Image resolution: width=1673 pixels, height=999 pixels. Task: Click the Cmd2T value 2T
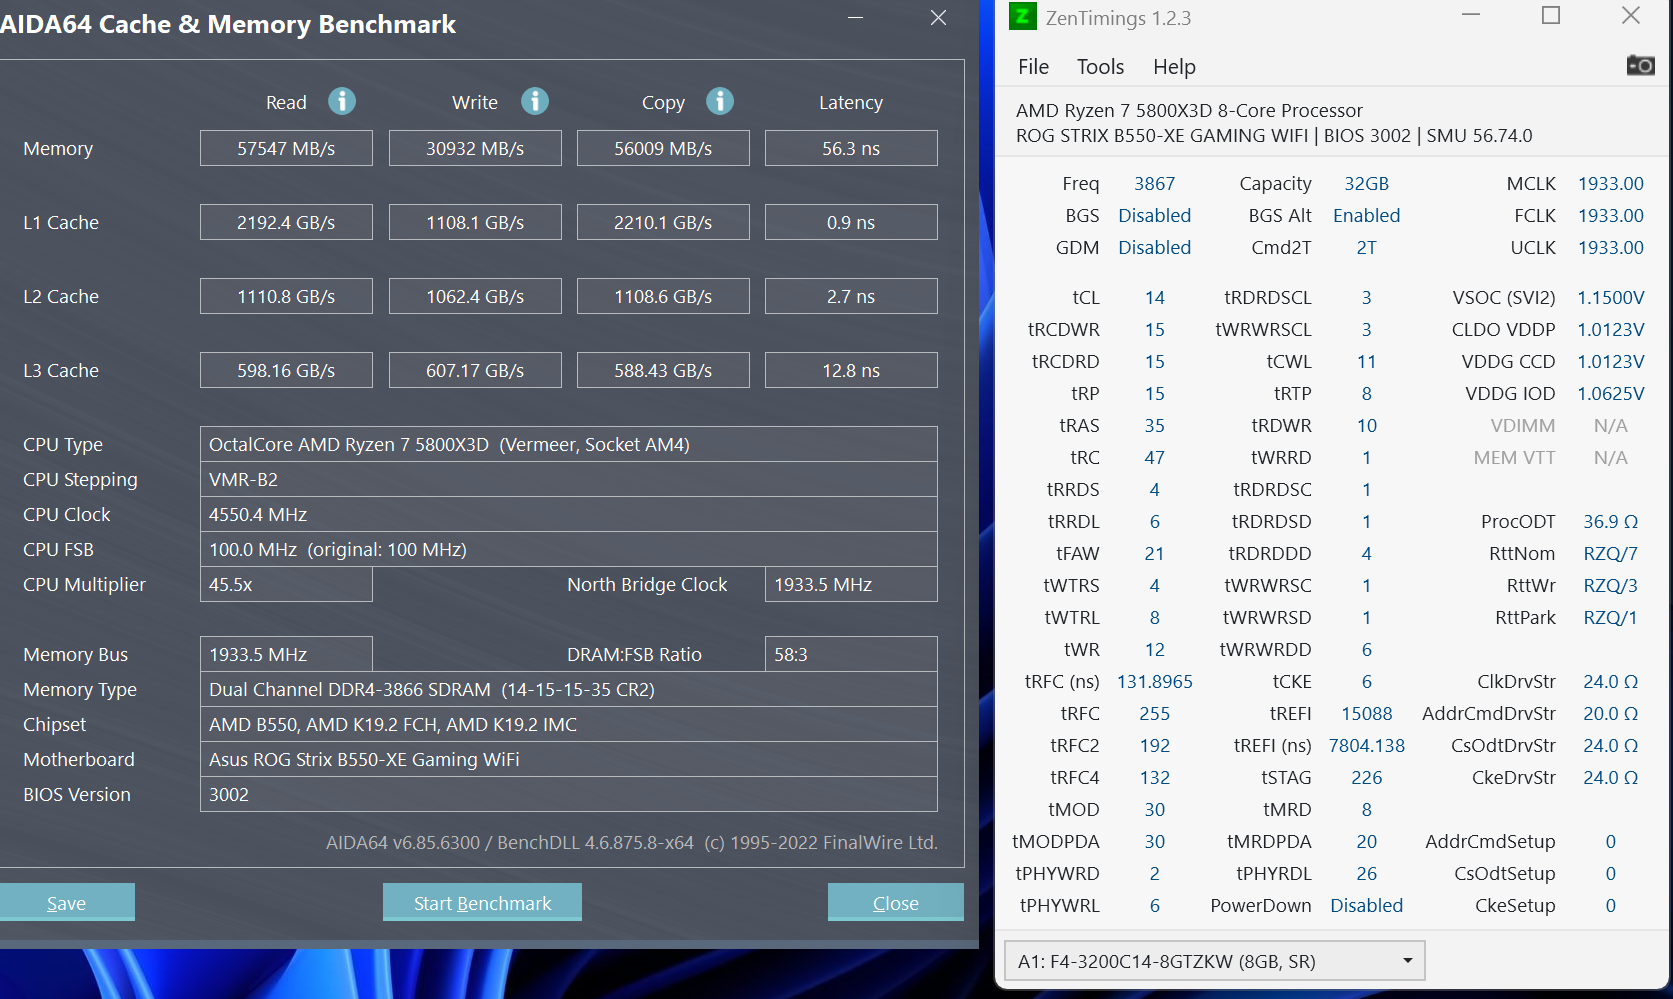1366,247
